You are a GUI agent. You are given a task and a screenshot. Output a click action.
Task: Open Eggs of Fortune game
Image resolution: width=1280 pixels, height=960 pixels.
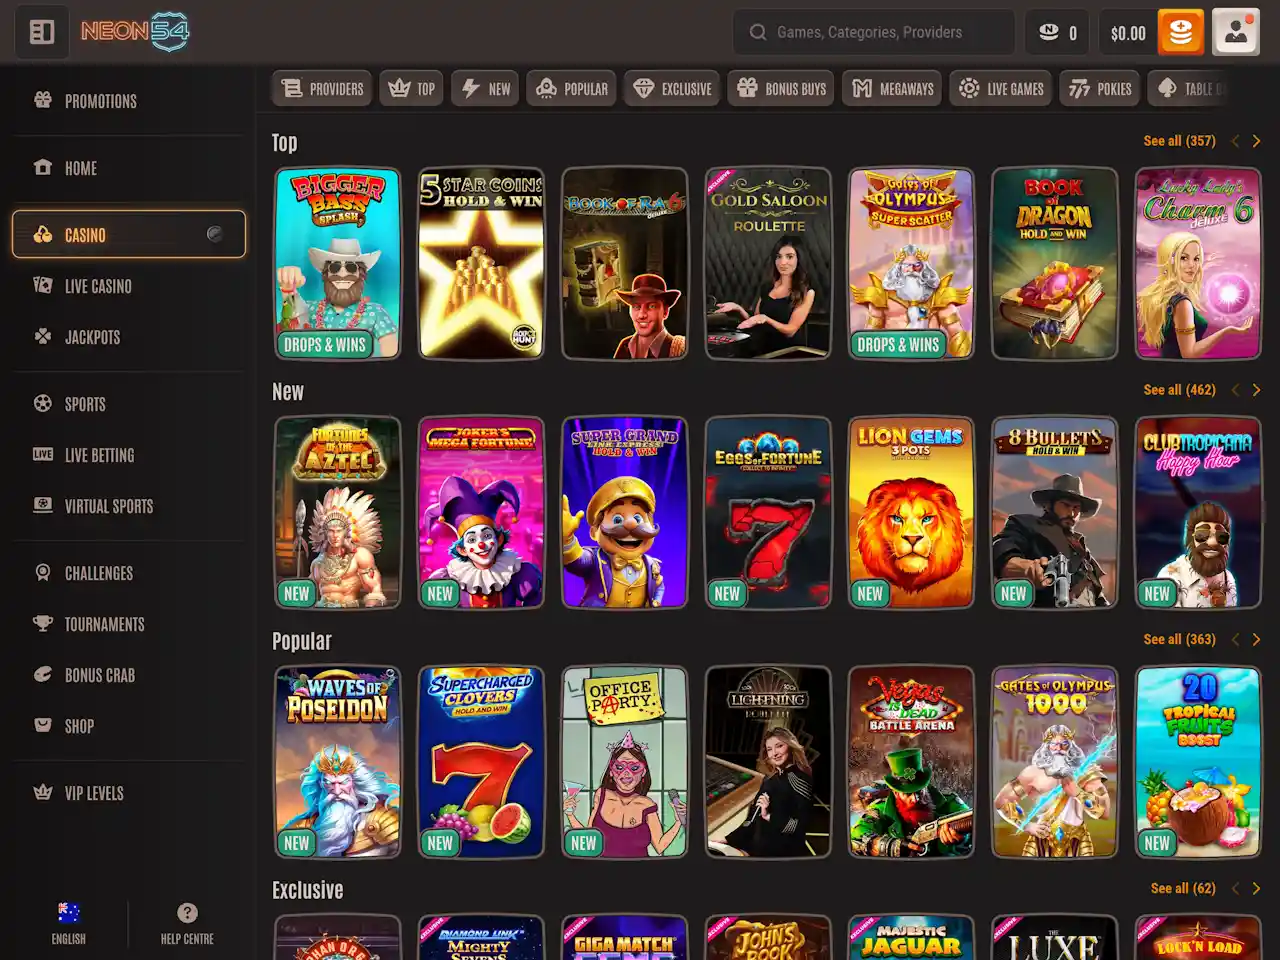(x=768, y=512)
